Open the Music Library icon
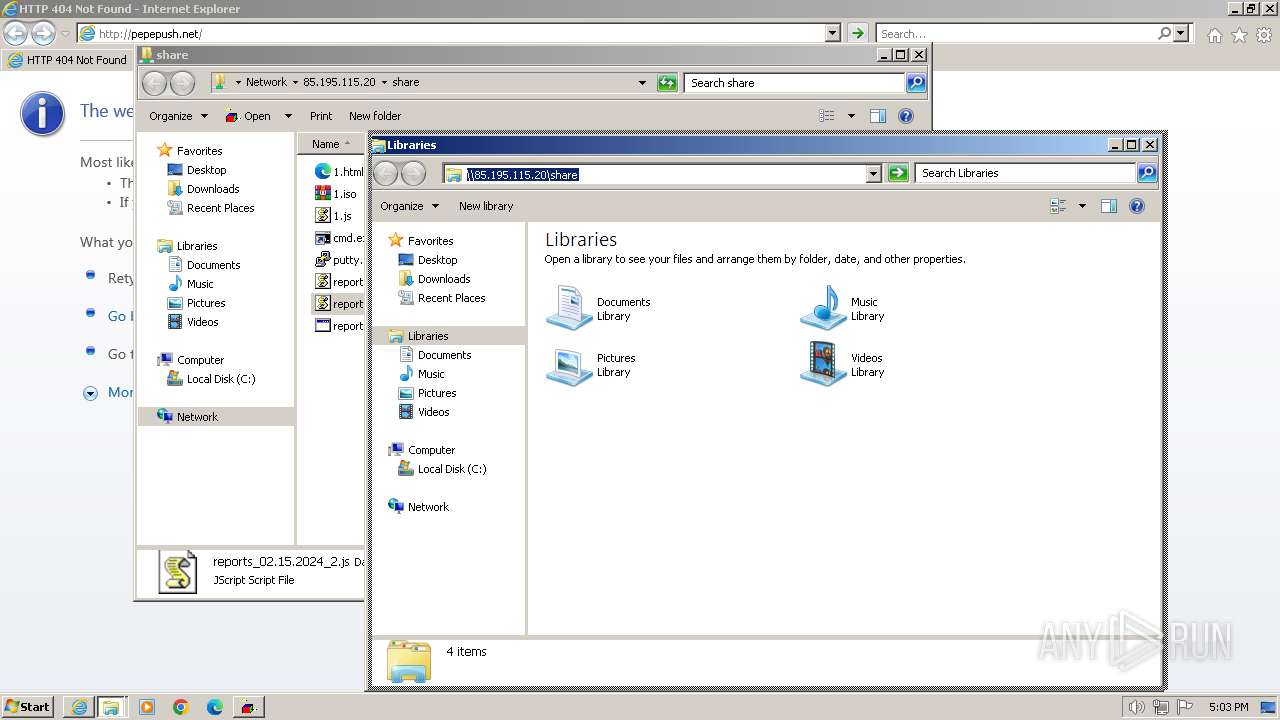 [824, 308]
